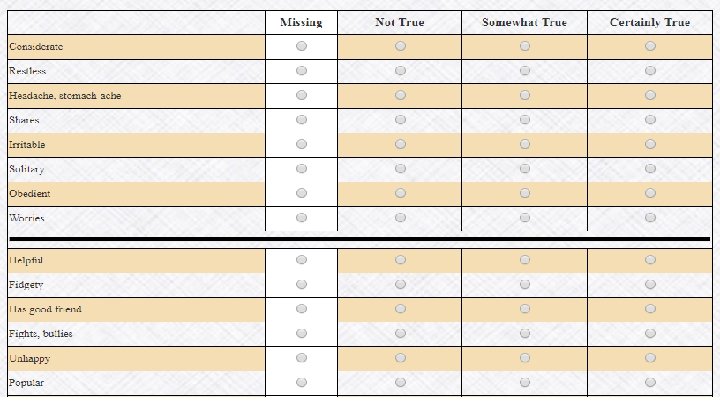Viewport: 720px width, 405px height.
Task: Choose Certainly True for Headache, stomach ache
Action: pos(650,95)
